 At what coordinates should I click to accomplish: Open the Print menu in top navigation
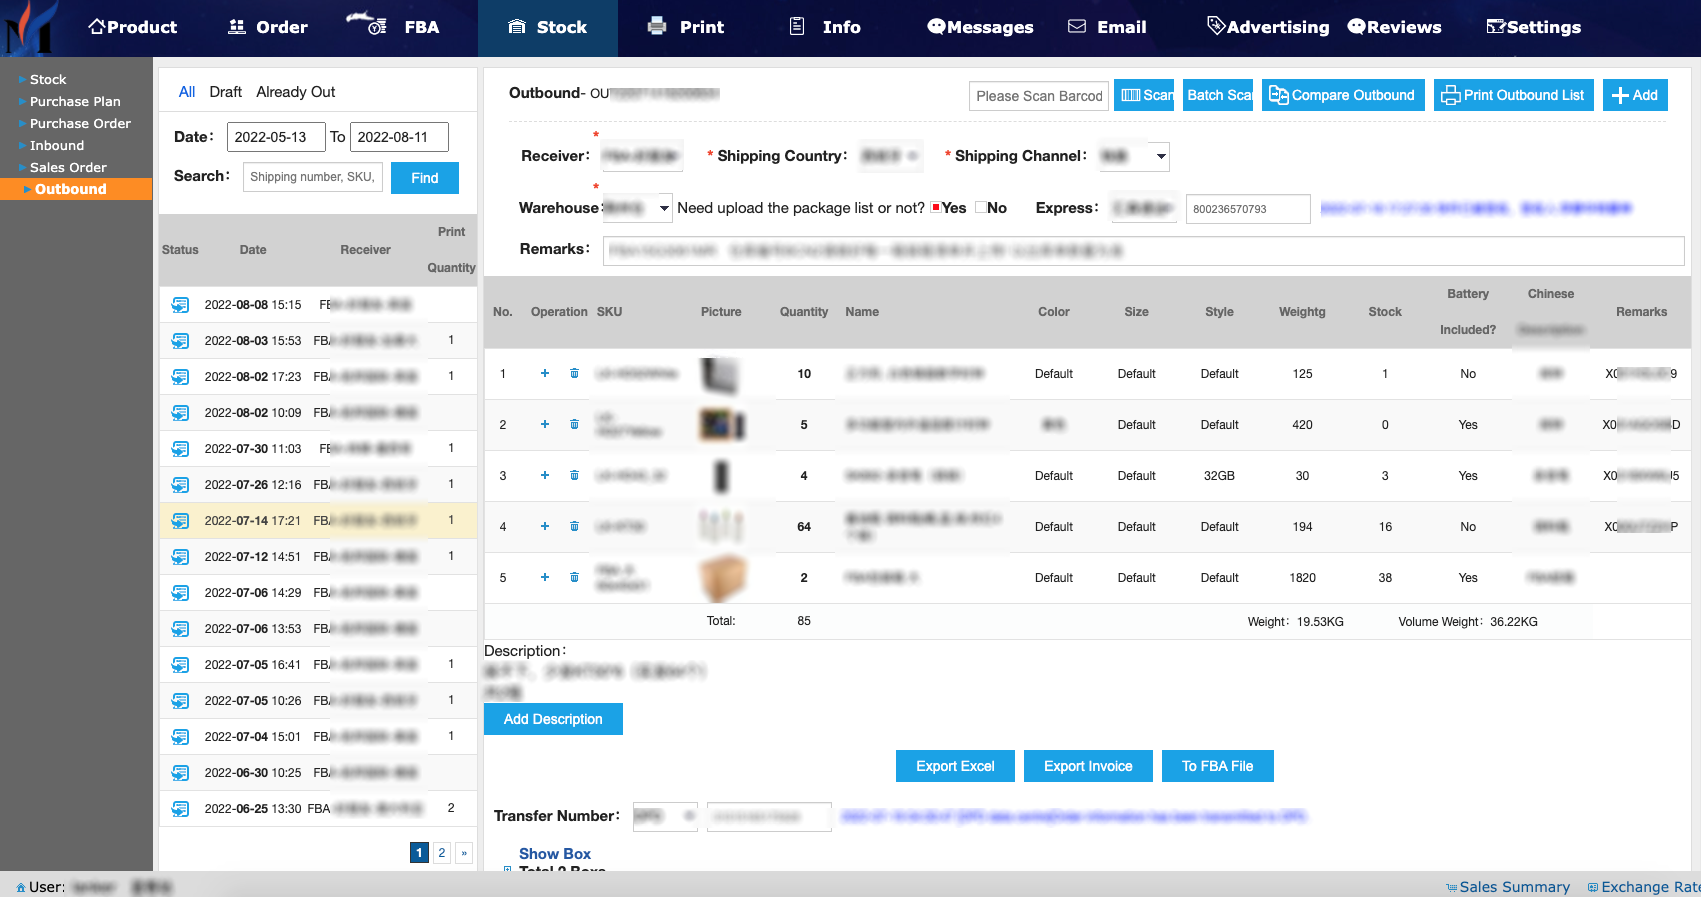pyautogui.click(x=686, y=27)
